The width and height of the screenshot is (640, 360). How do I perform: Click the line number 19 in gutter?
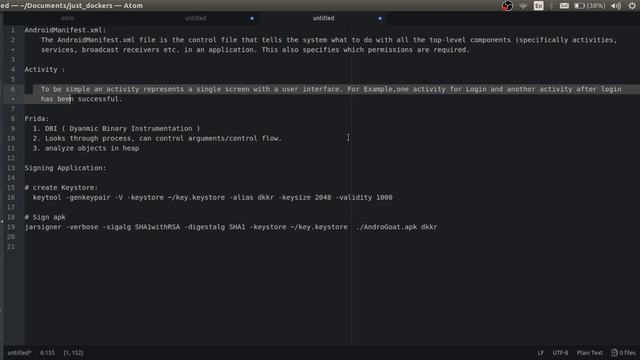tap(11, 227)
